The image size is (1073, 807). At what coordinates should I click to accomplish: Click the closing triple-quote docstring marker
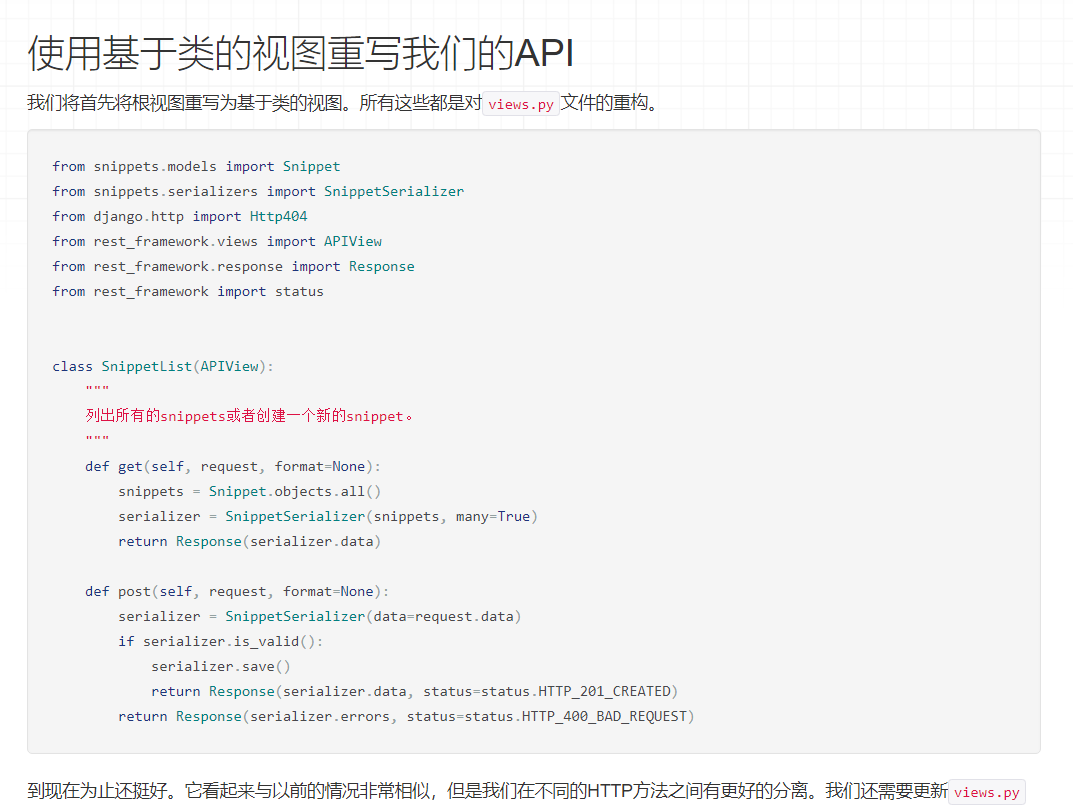tap(97, 439)
